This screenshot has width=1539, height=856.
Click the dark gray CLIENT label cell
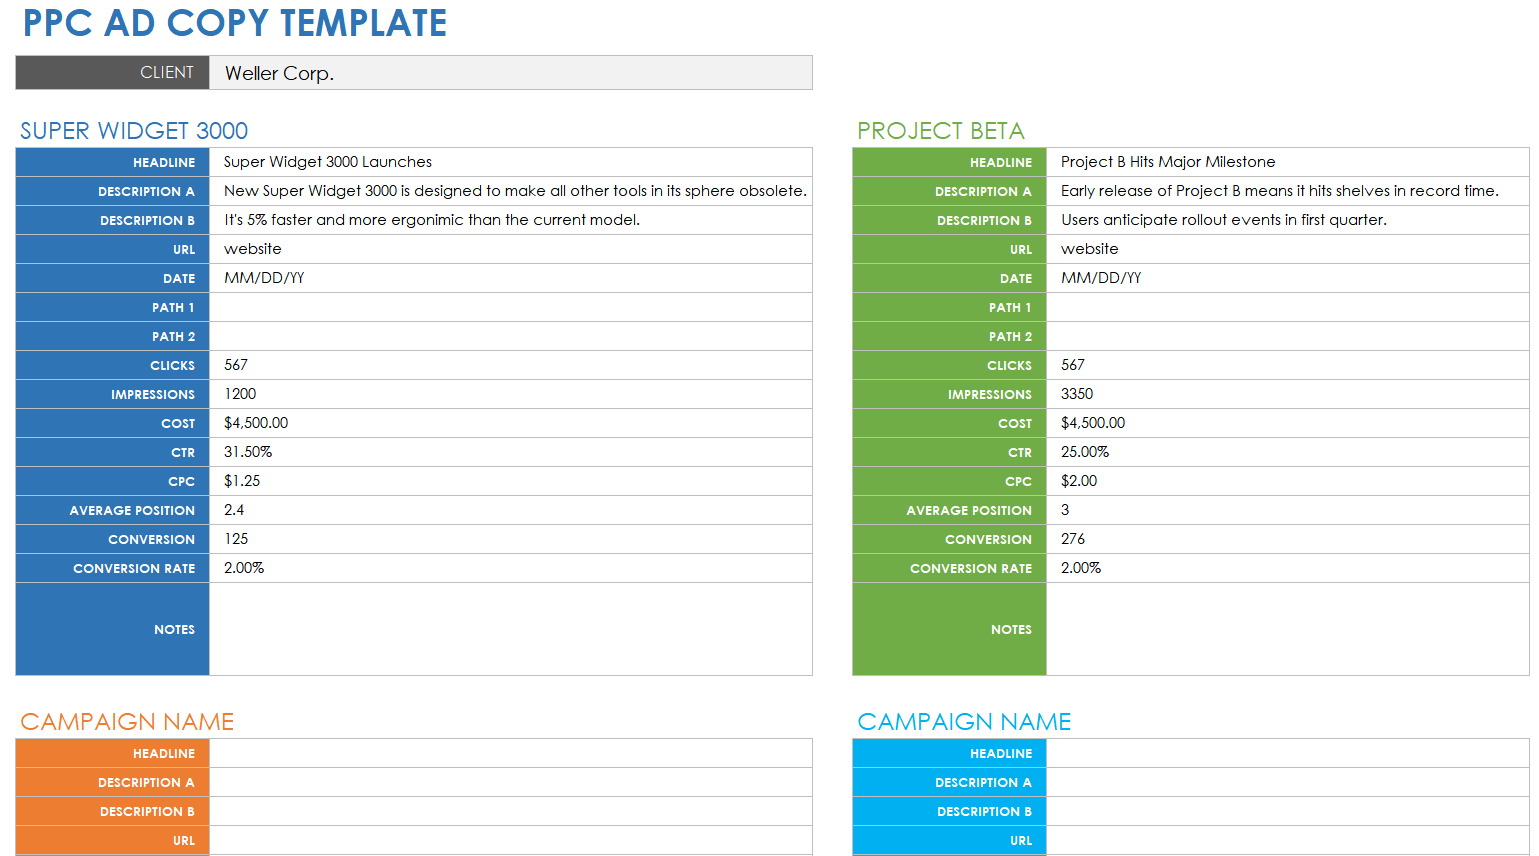click(112, 73)
